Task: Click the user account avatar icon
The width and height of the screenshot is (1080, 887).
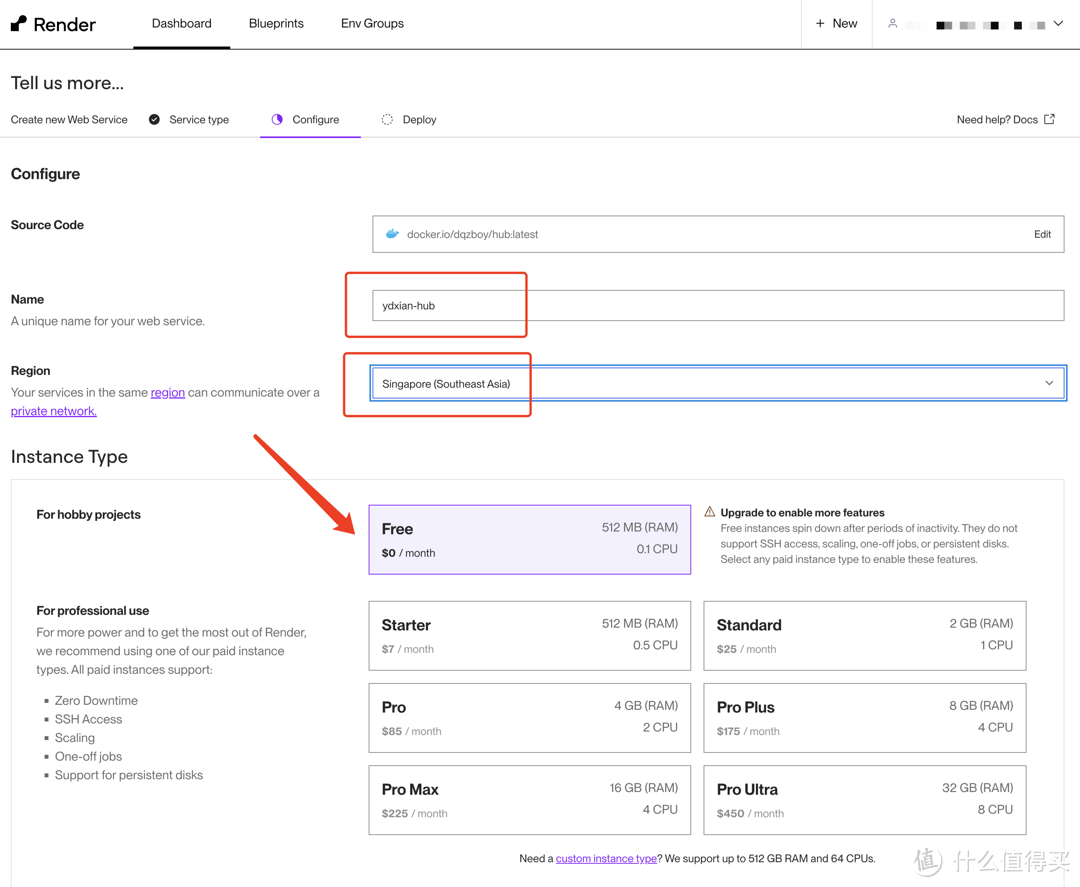Action: click(x=892, y=24)
